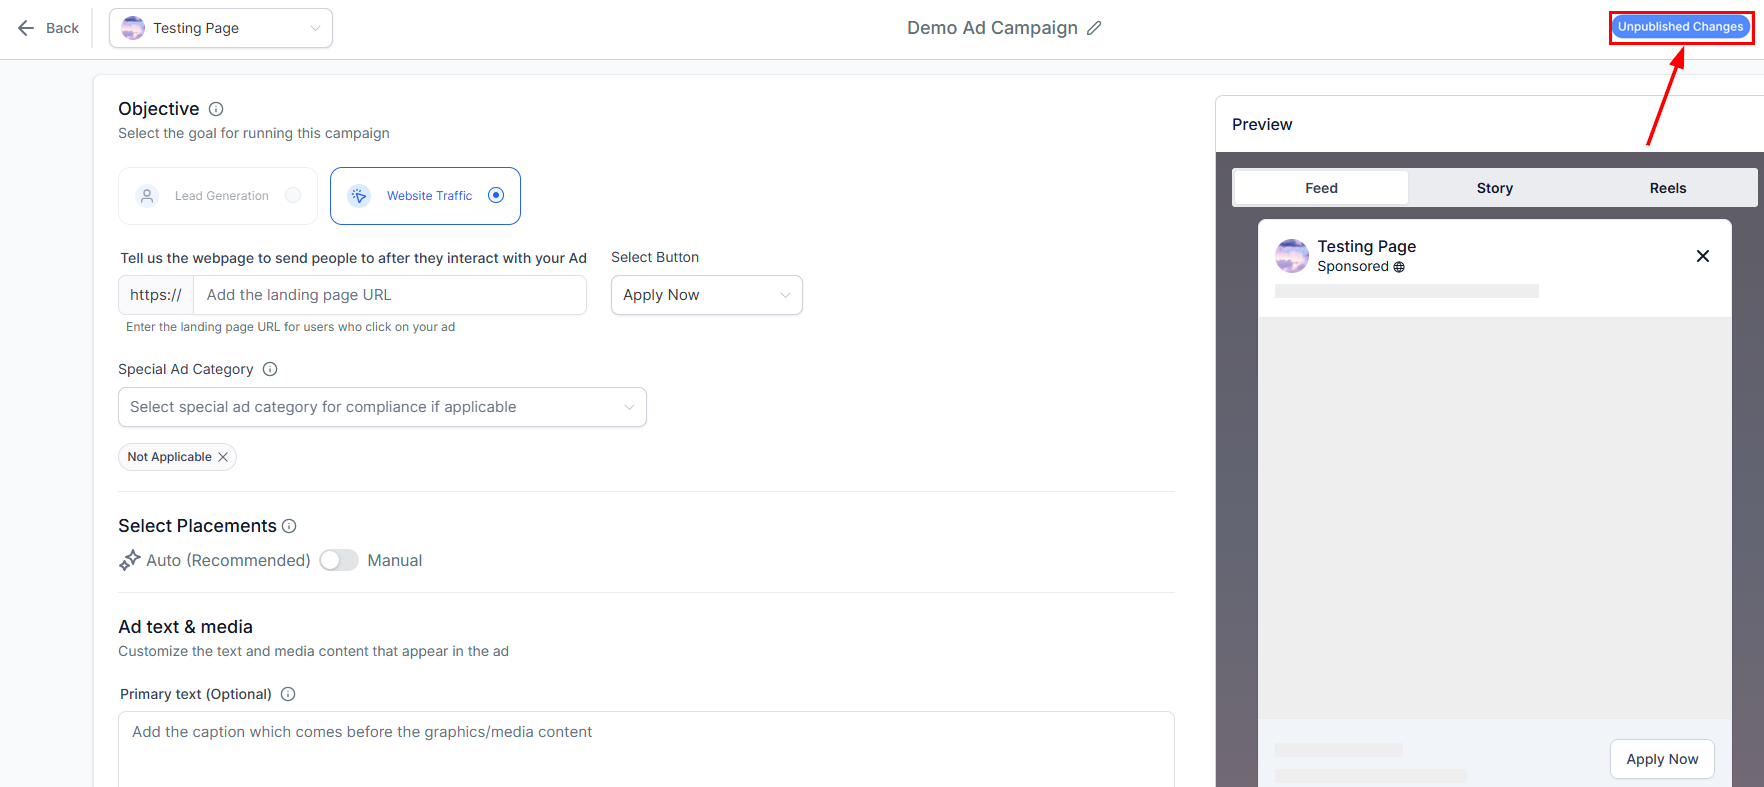The height and width of the screenshot is (787, 1764).
Task: Click the Manual placement label
Action: point(395,560)
